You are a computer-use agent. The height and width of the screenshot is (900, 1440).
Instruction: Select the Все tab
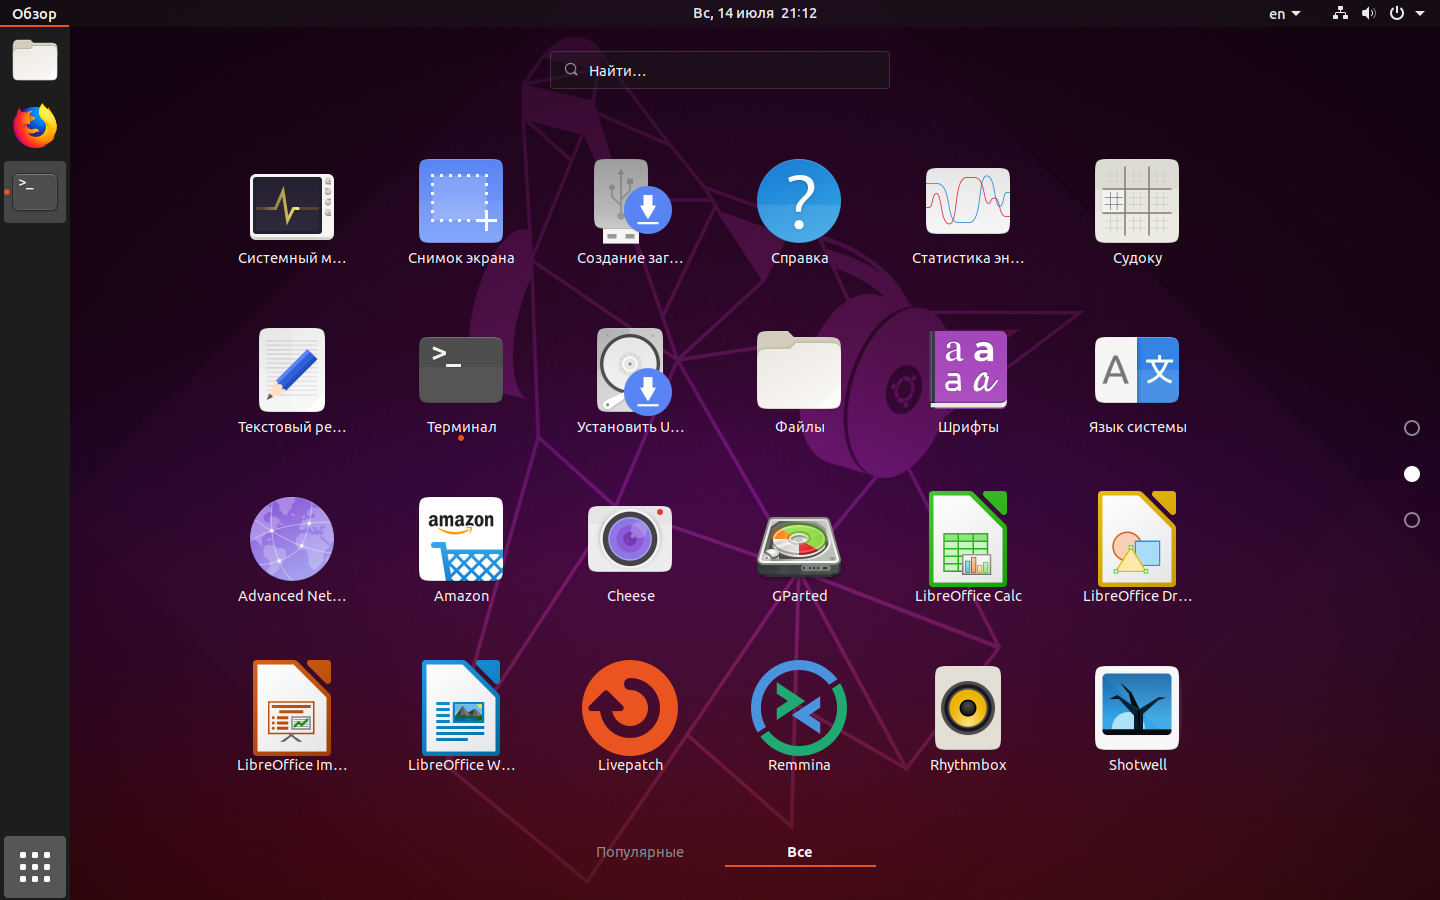point(800,852)
